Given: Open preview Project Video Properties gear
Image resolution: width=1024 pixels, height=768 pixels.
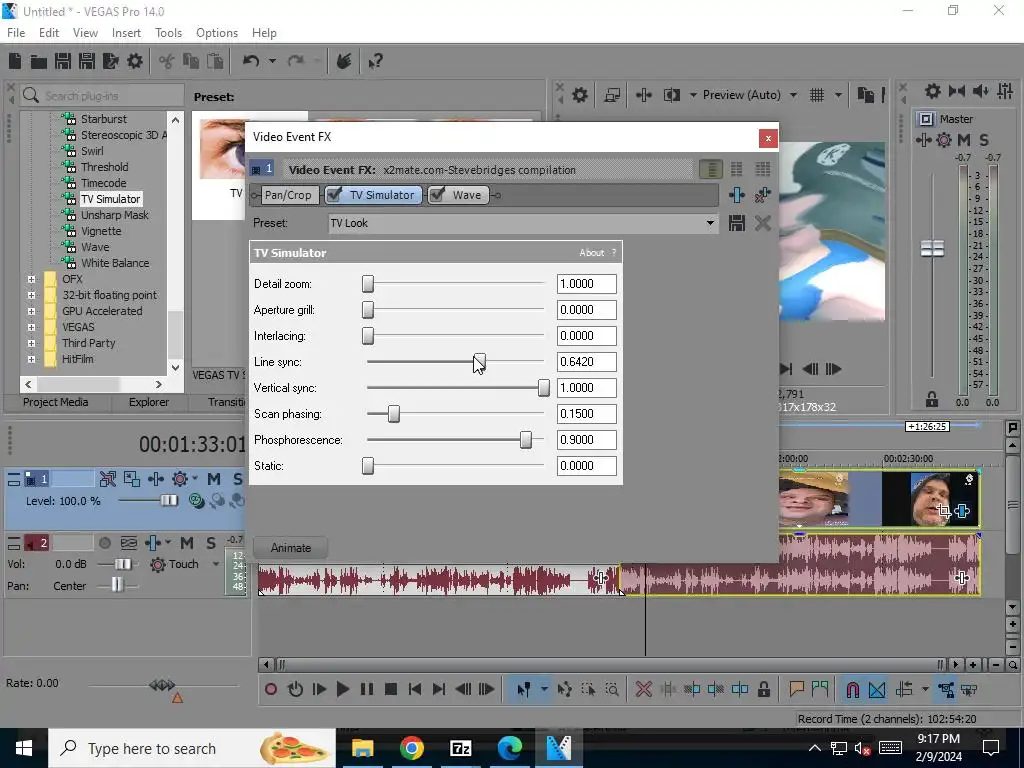Looking at the screenshot, I should (x=579, y=95).
